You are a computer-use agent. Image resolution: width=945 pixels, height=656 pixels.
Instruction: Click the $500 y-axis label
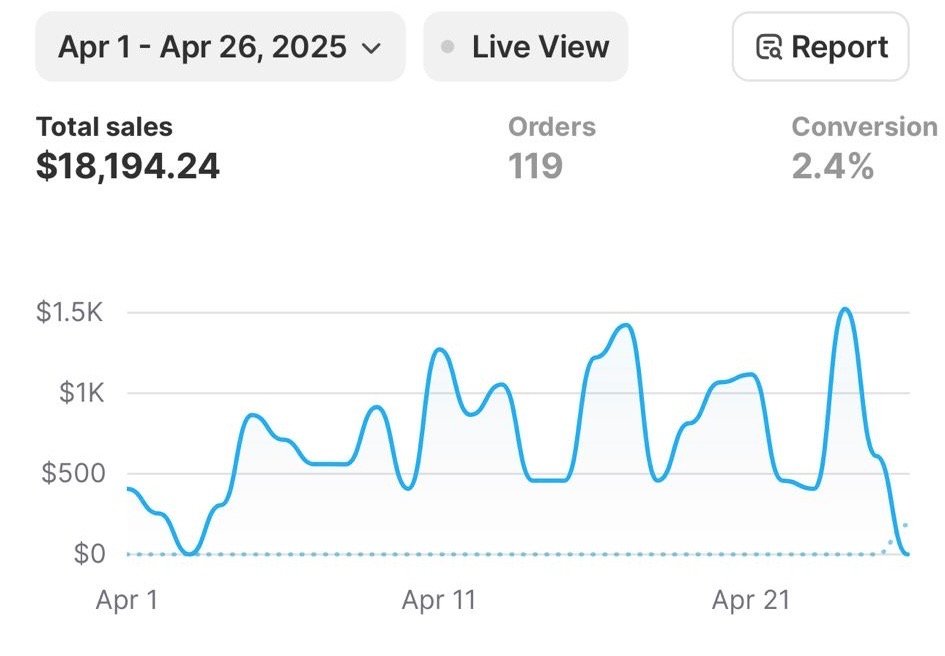point(73,473)
